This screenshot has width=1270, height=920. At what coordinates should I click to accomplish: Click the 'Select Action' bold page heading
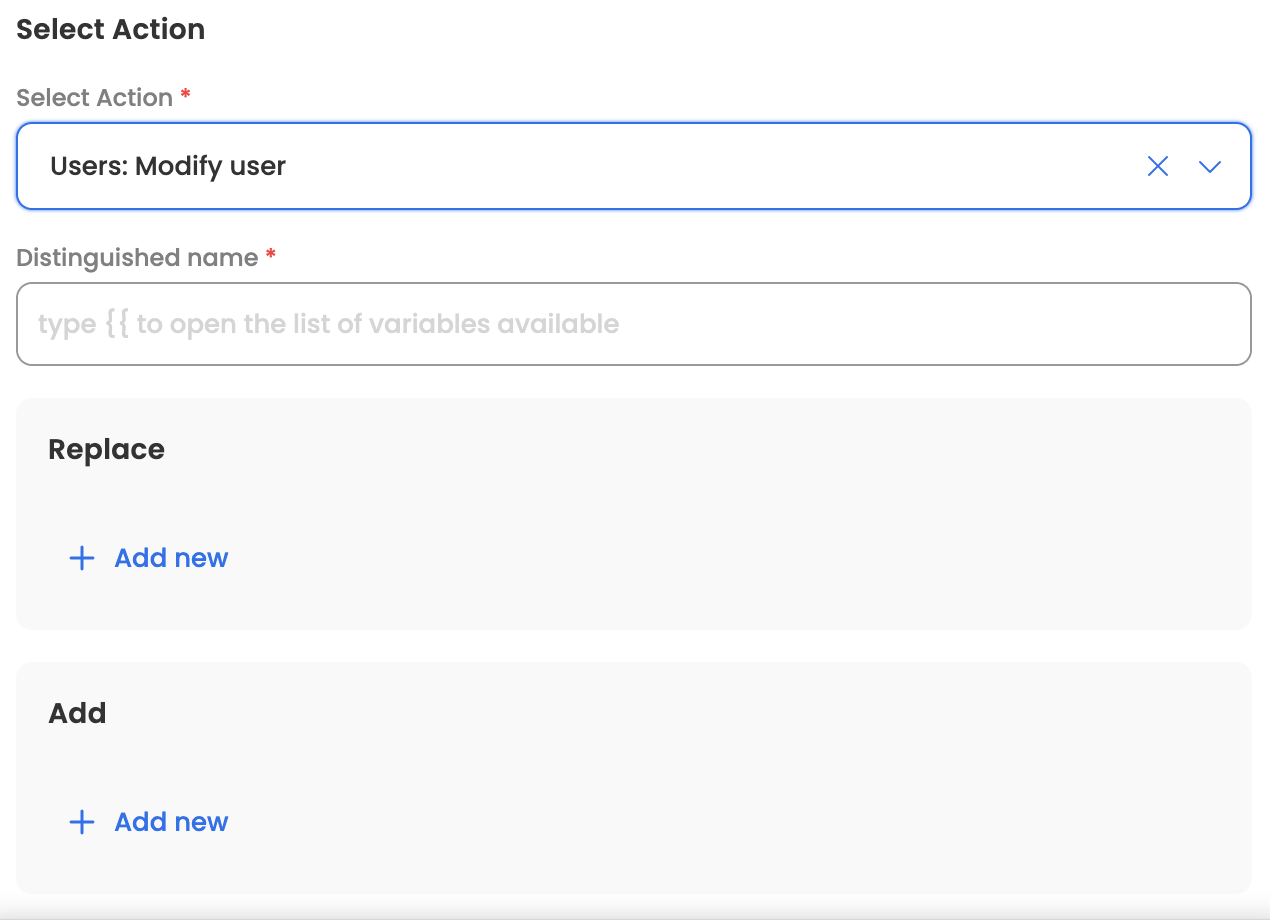pos(110,30)
